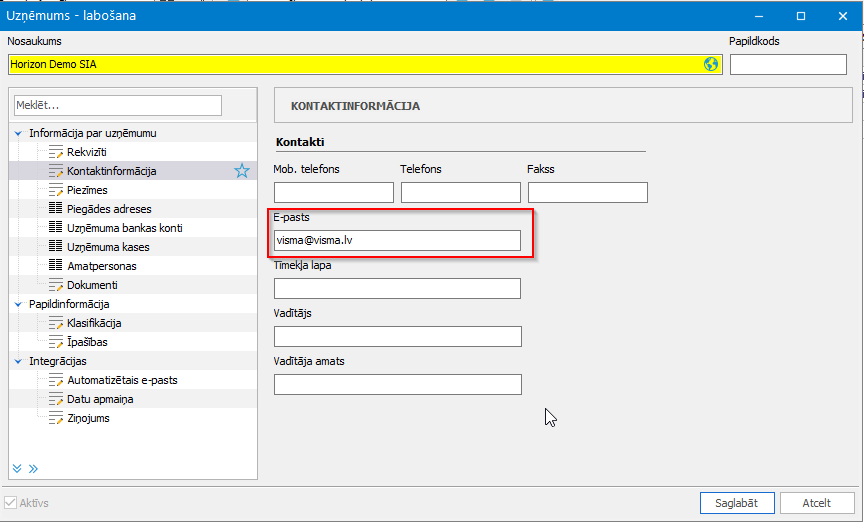Minimize the Uzņēmums - labošana window

coord(759,16)
